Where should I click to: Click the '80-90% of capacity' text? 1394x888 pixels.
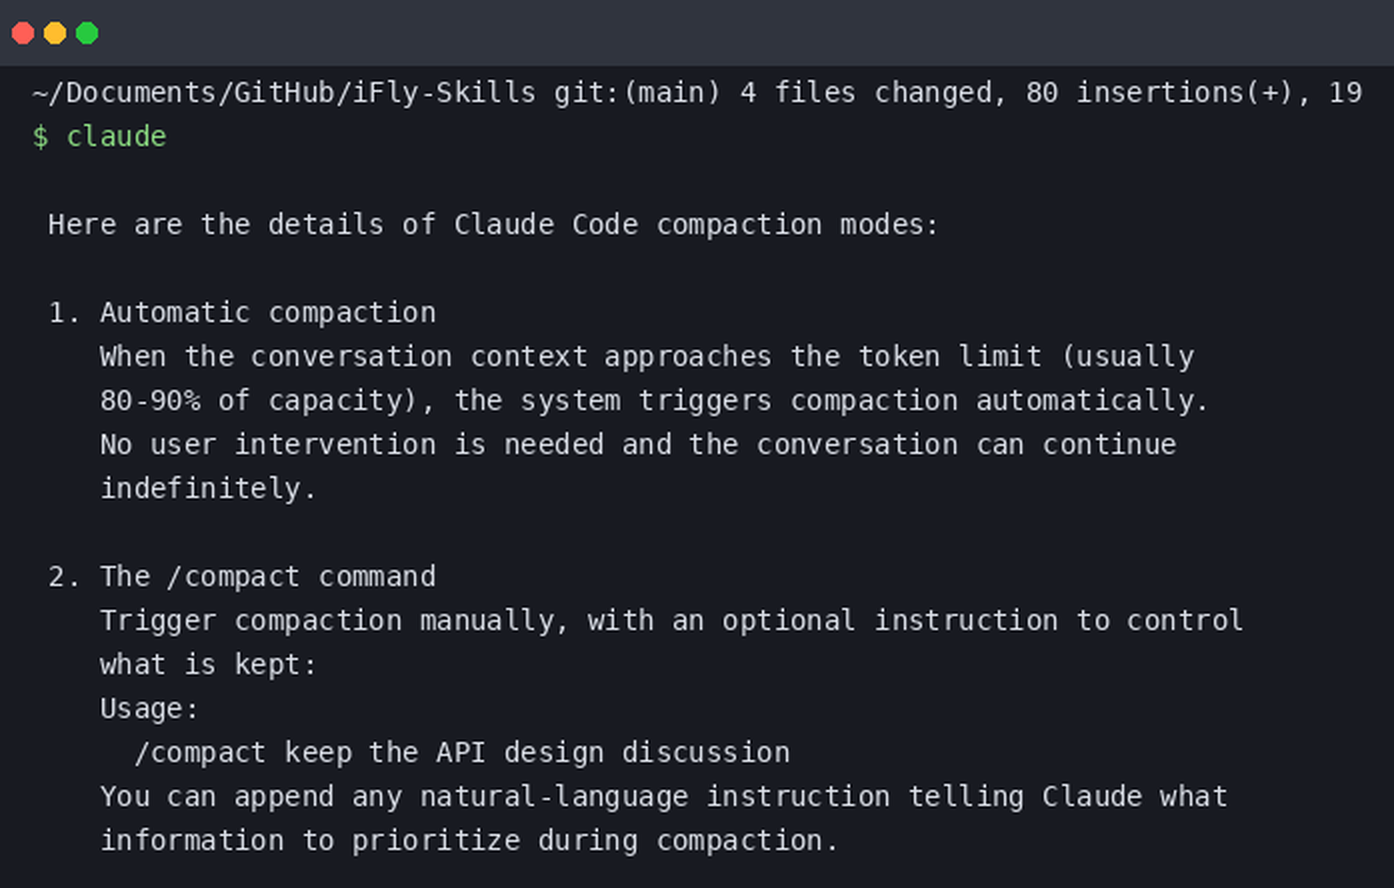258,401
